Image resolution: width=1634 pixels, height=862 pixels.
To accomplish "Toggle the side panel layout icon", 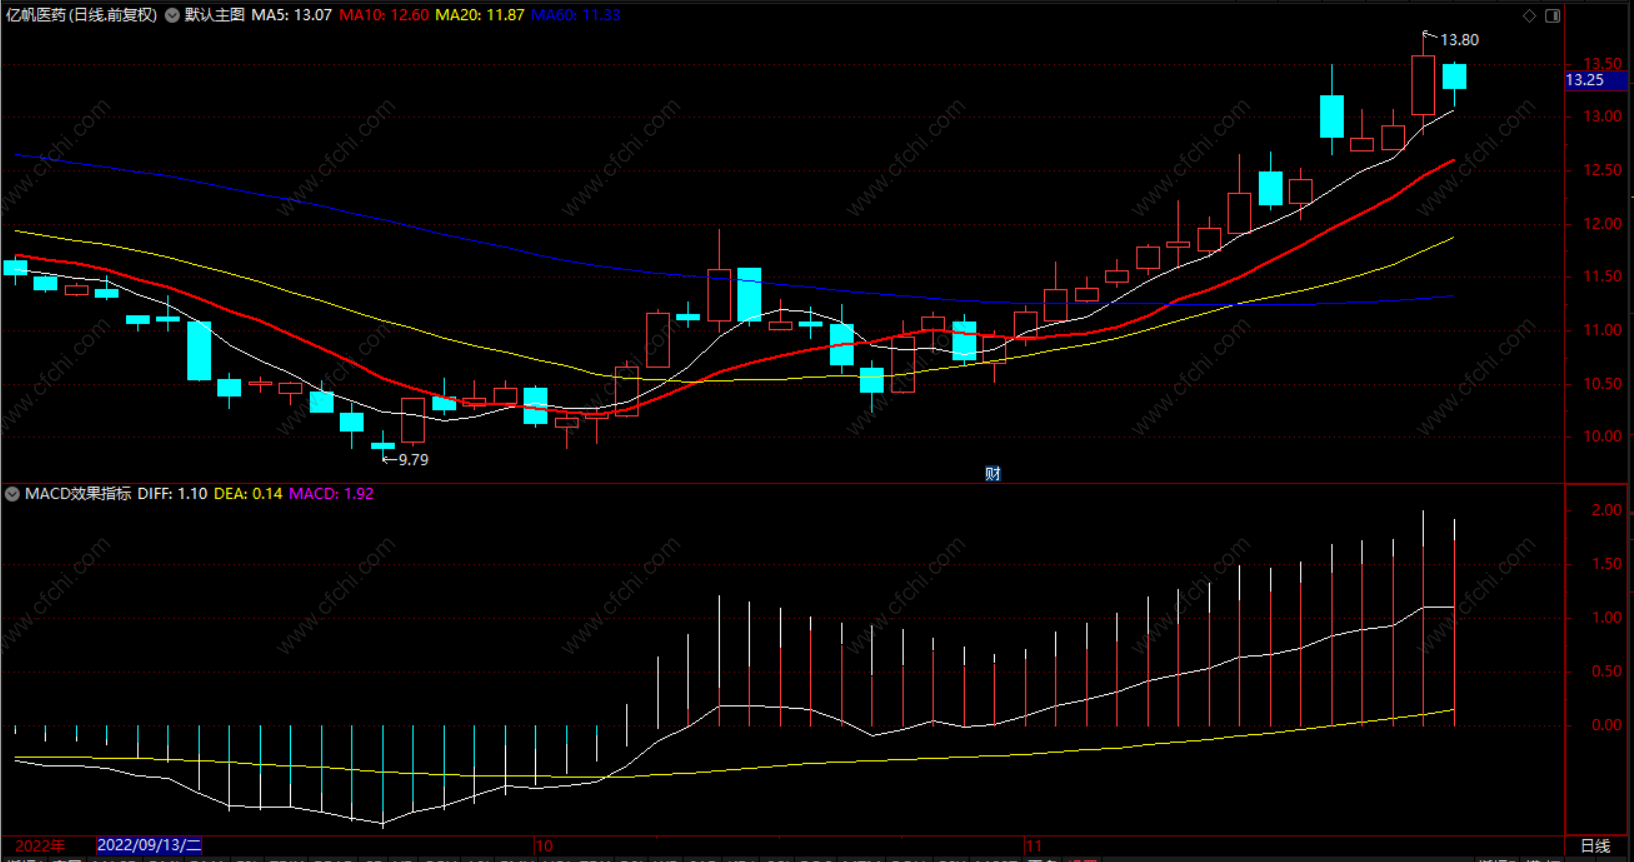I will tap(1552, 15).
